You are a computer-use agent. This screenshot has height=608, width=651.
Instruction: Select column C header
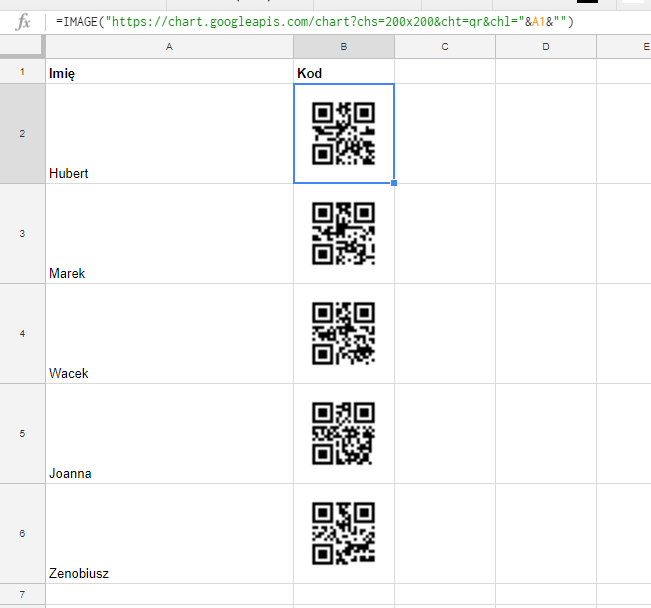[x=445, y=47]
